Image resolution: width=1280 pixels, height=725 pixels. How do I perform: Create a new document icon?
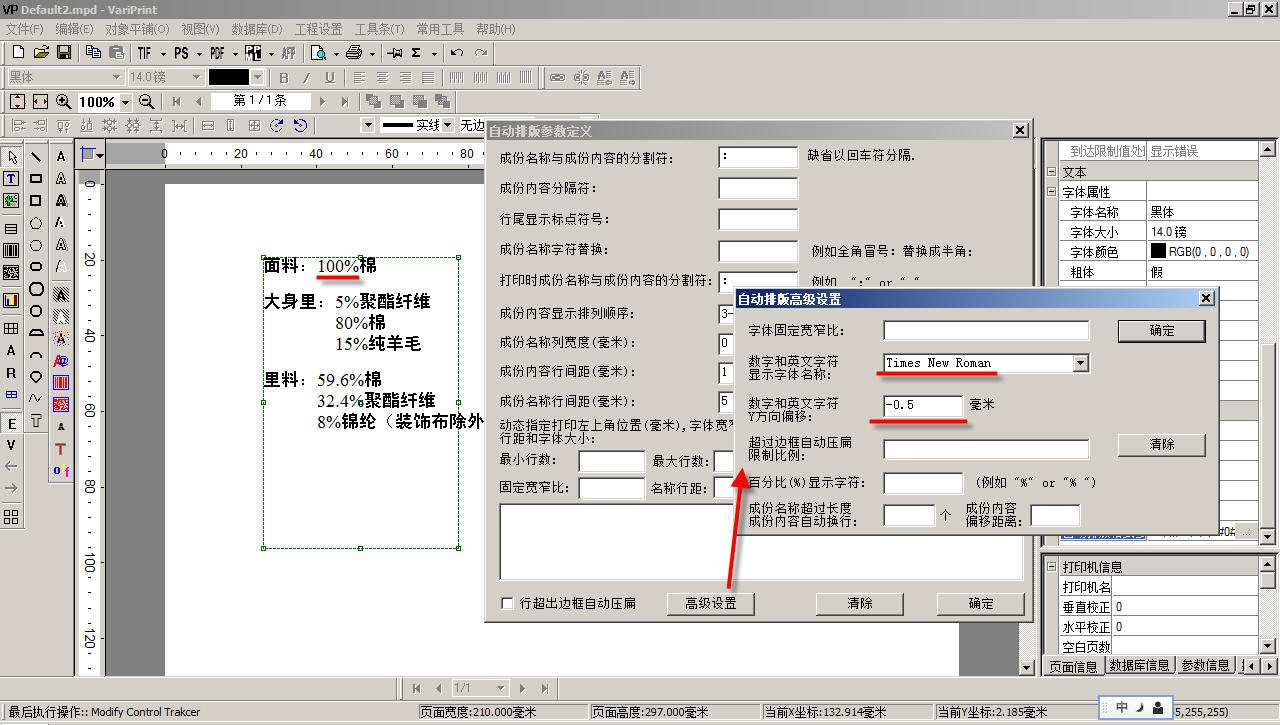17,53
